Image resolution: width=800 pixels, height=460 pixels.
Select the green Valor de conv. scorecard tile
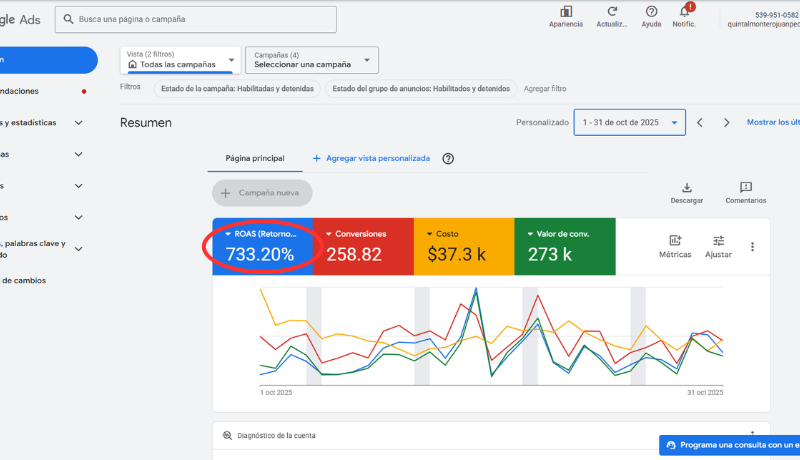click(x=565, y=247)
